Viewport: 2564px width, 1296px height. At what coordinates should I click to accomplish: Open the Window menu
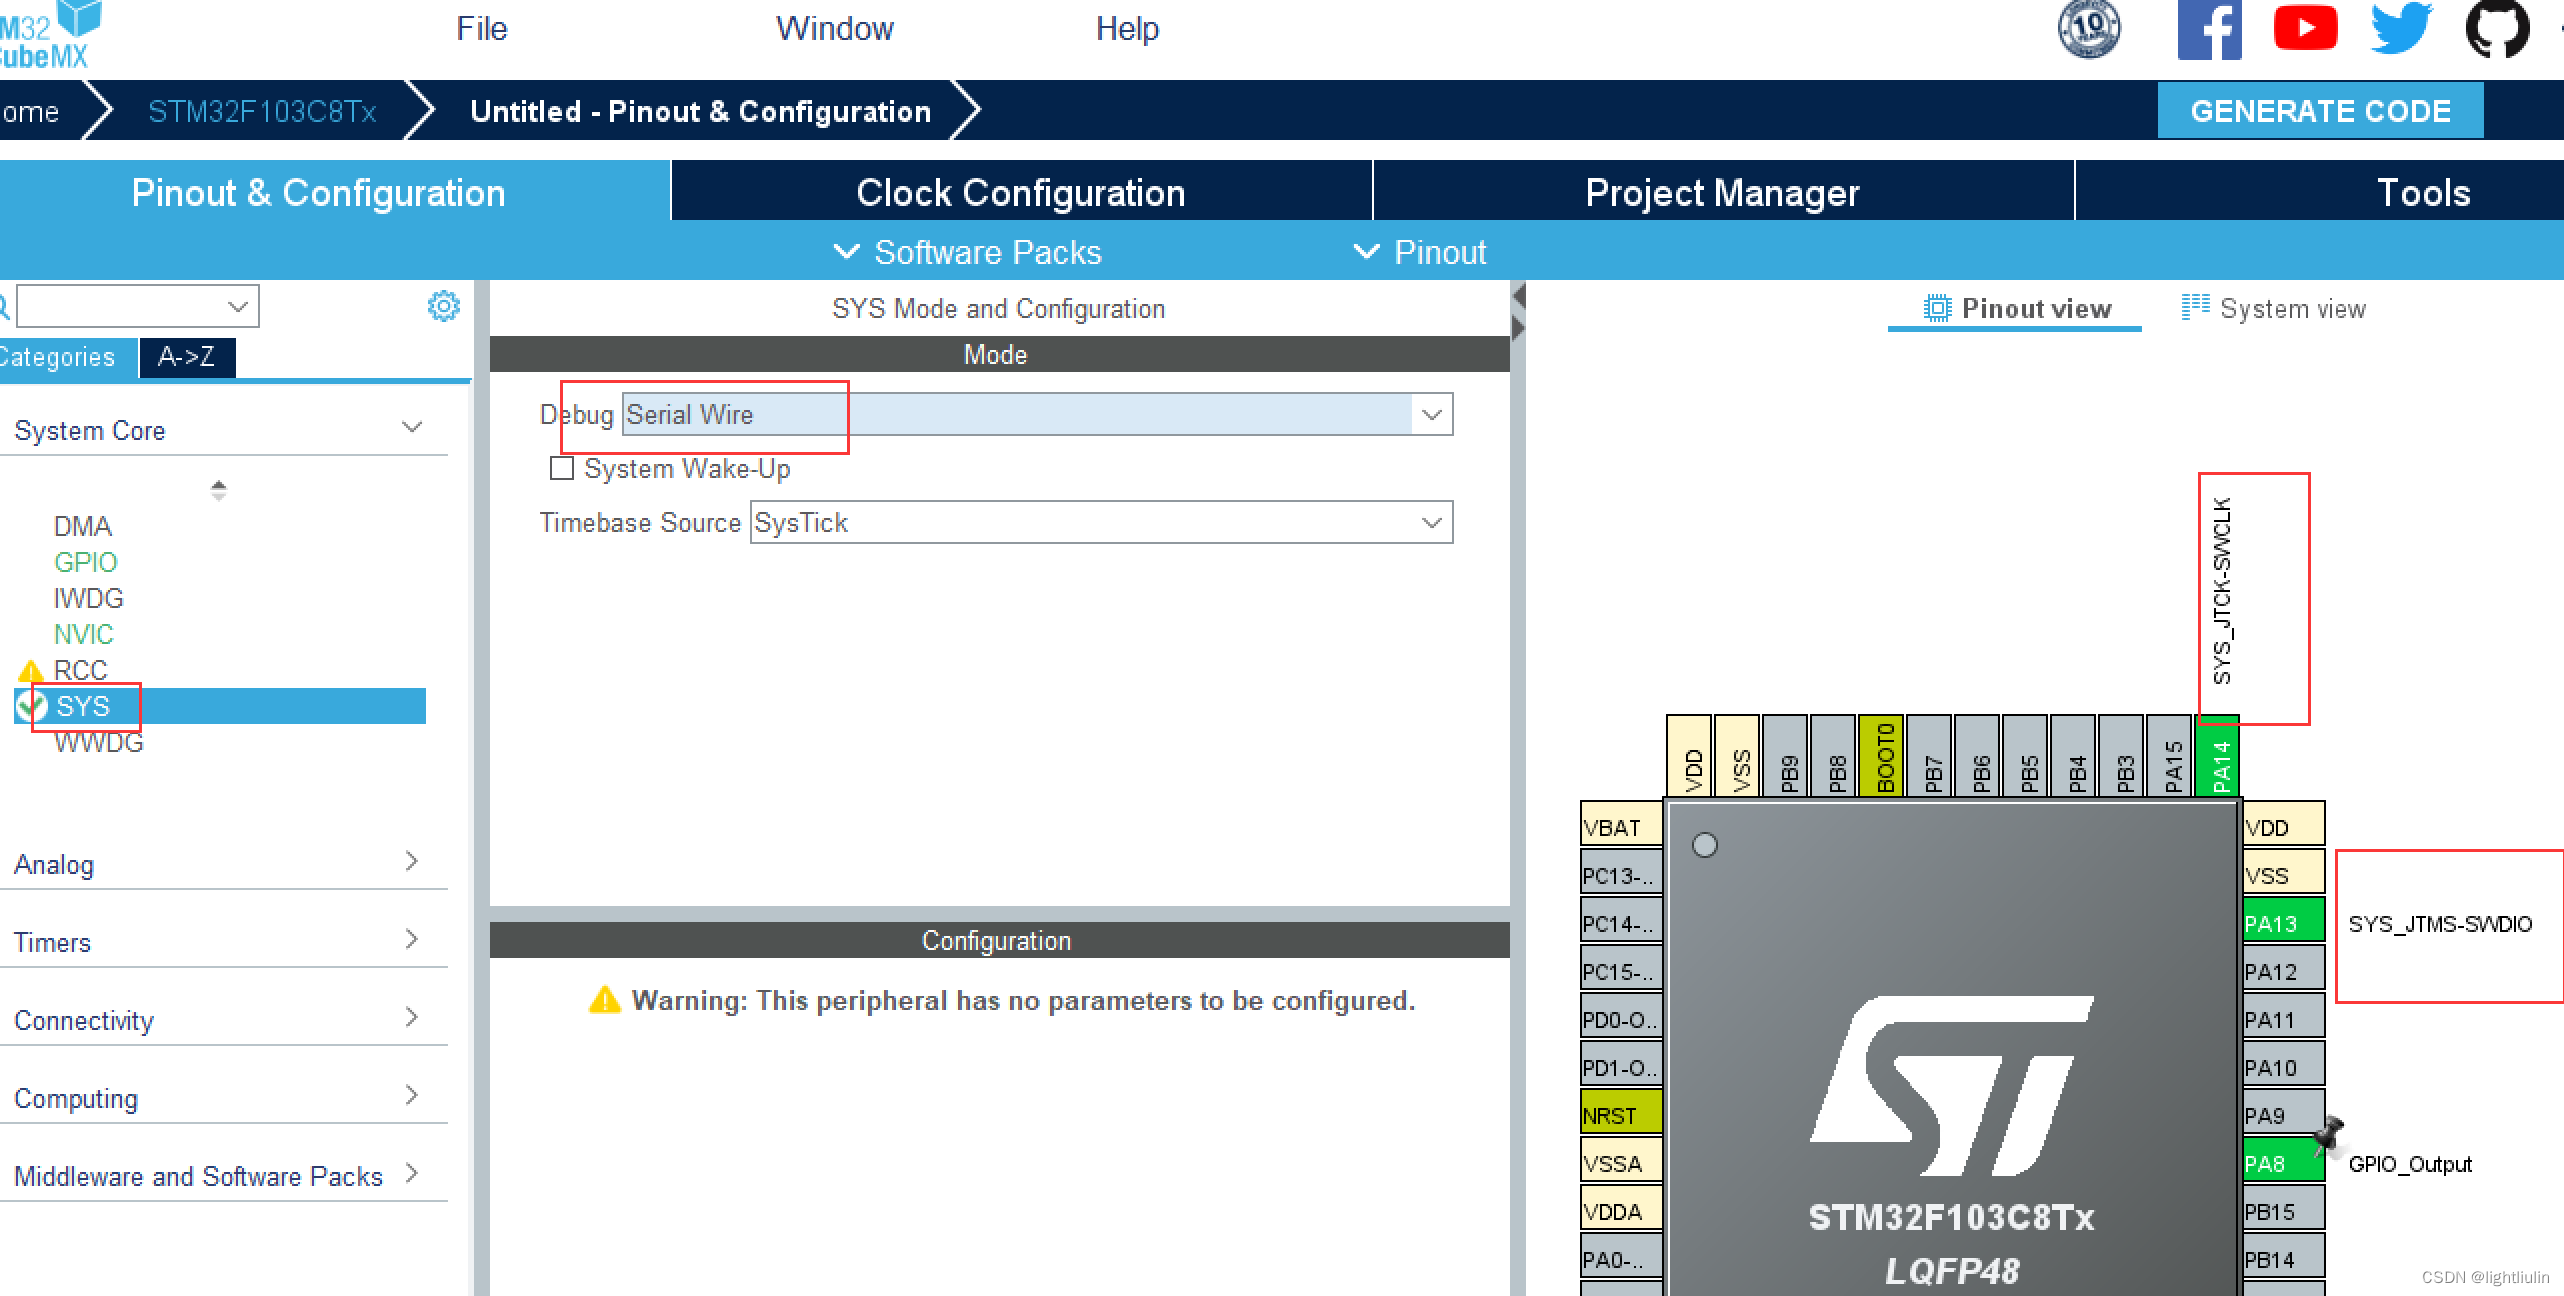point(835,28)
